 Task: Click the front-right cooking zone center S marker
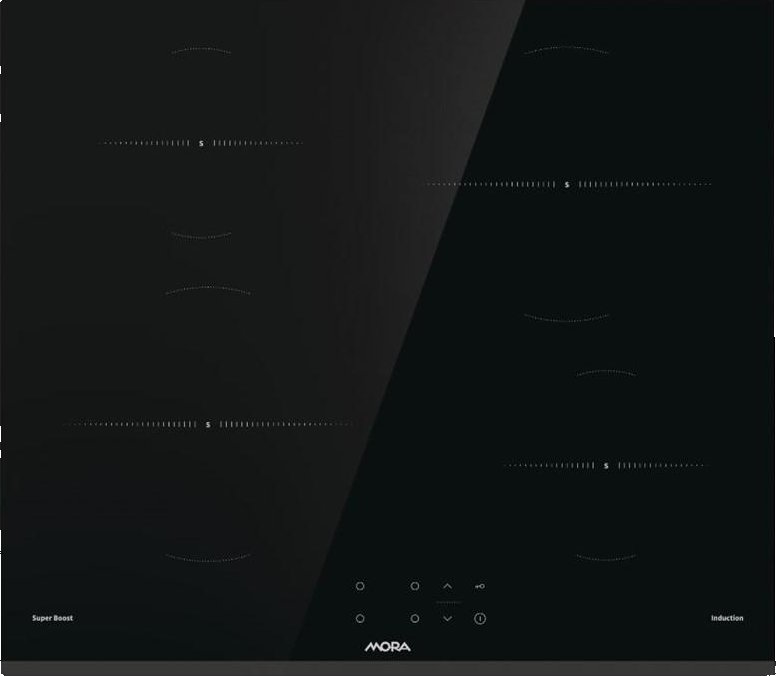click(x=606, y=465)
